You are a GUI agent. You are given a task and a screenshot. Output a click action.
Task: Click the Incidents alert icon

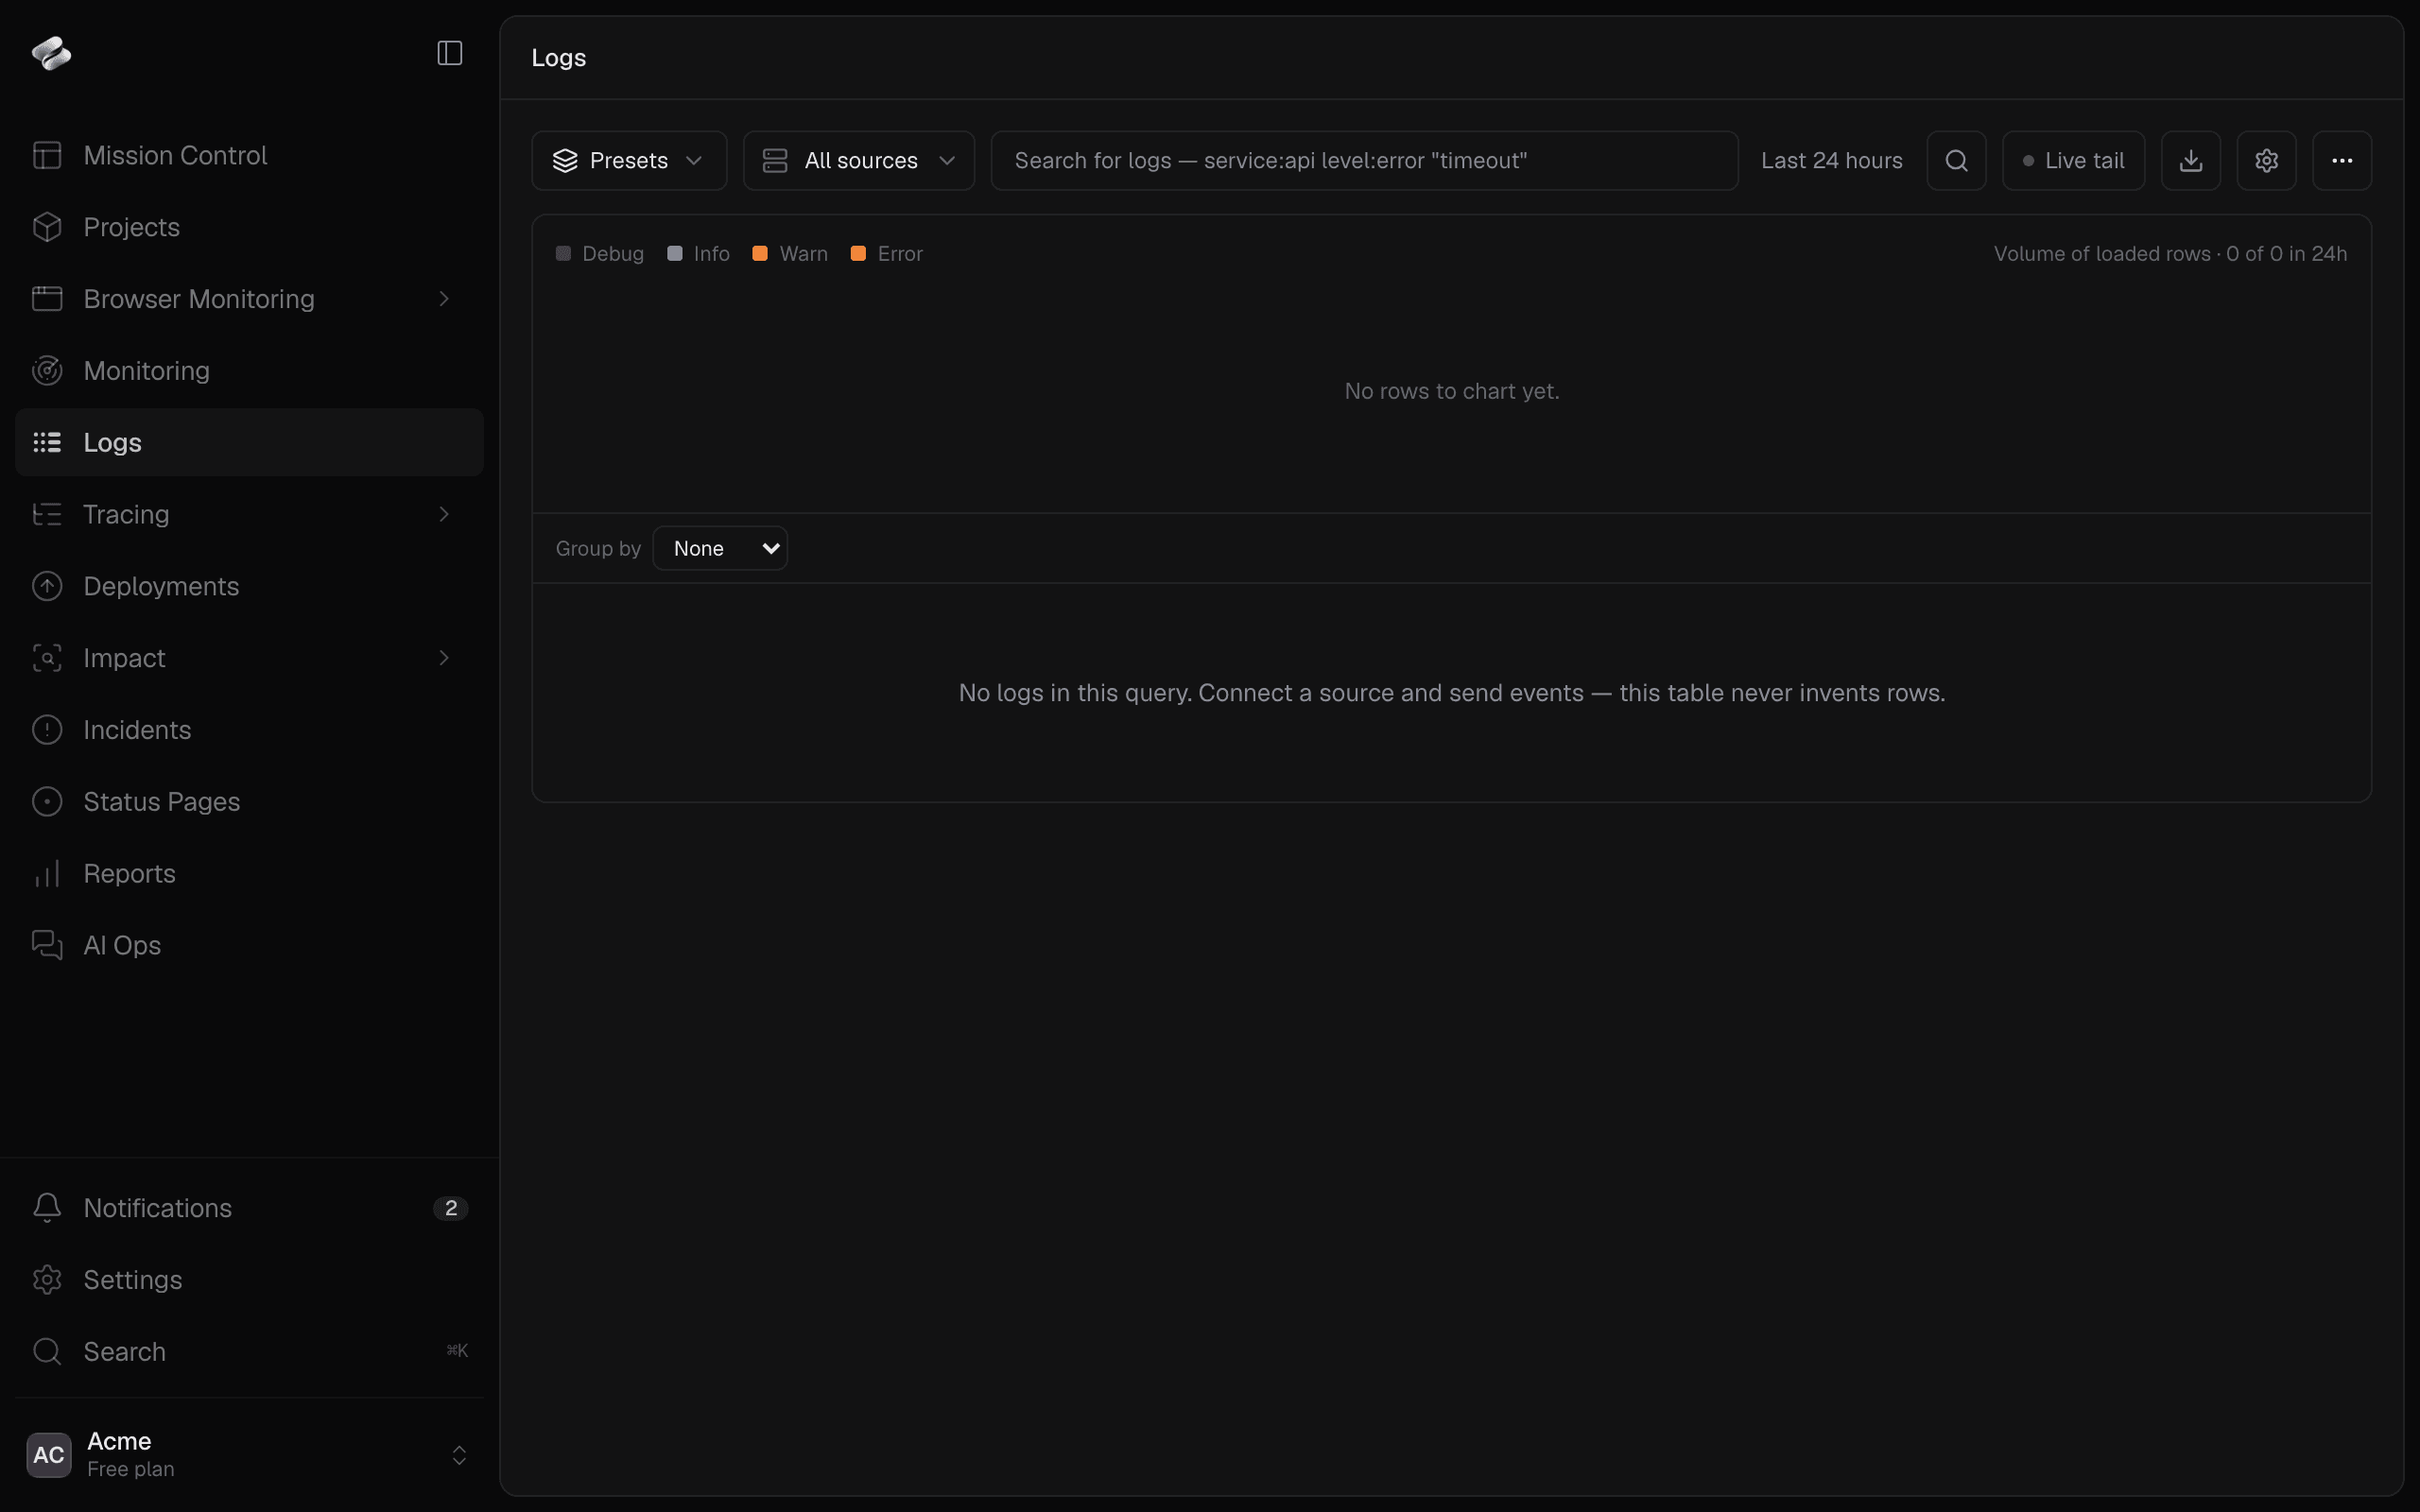pos(47,730)
